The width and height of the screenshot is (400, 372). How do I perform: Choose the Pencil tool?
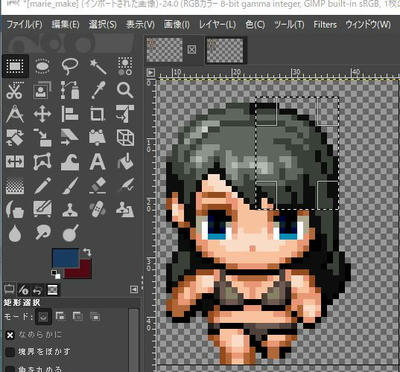[x=42, y=186]
